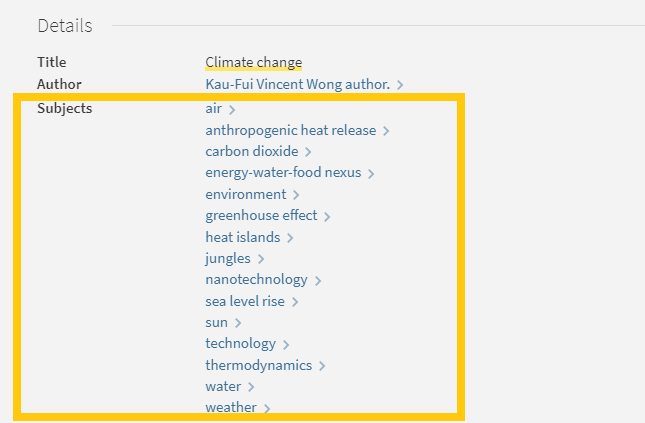Click the Subjects field label
This screenshot has height=423, width=645.
(x=64, y=108)
